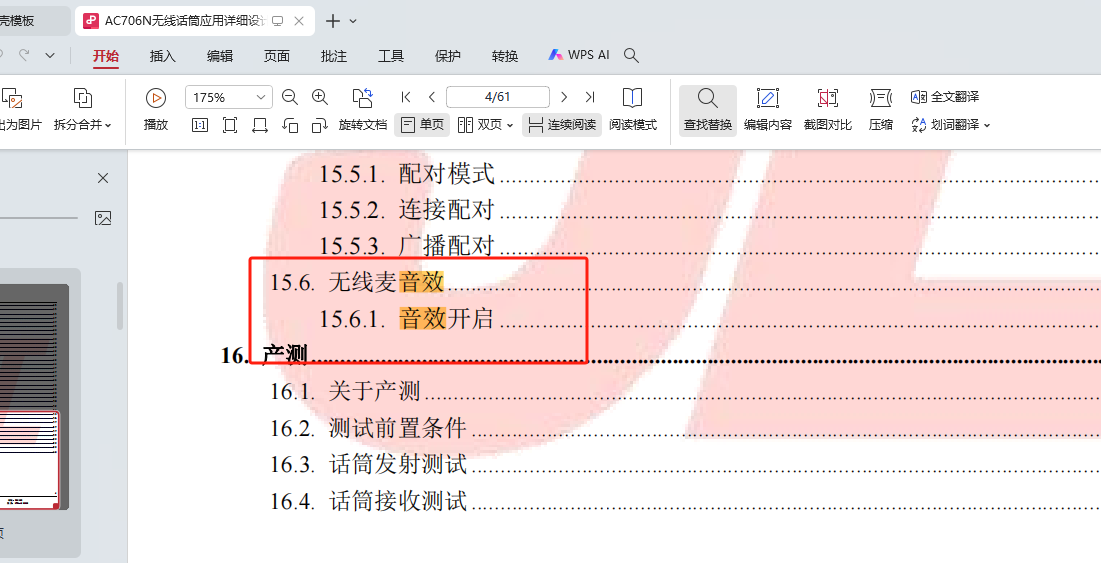Click Export as Picture tool
Image resolution: width=1101 pixels, height=563 pixels.
click(x=18, y=110)
